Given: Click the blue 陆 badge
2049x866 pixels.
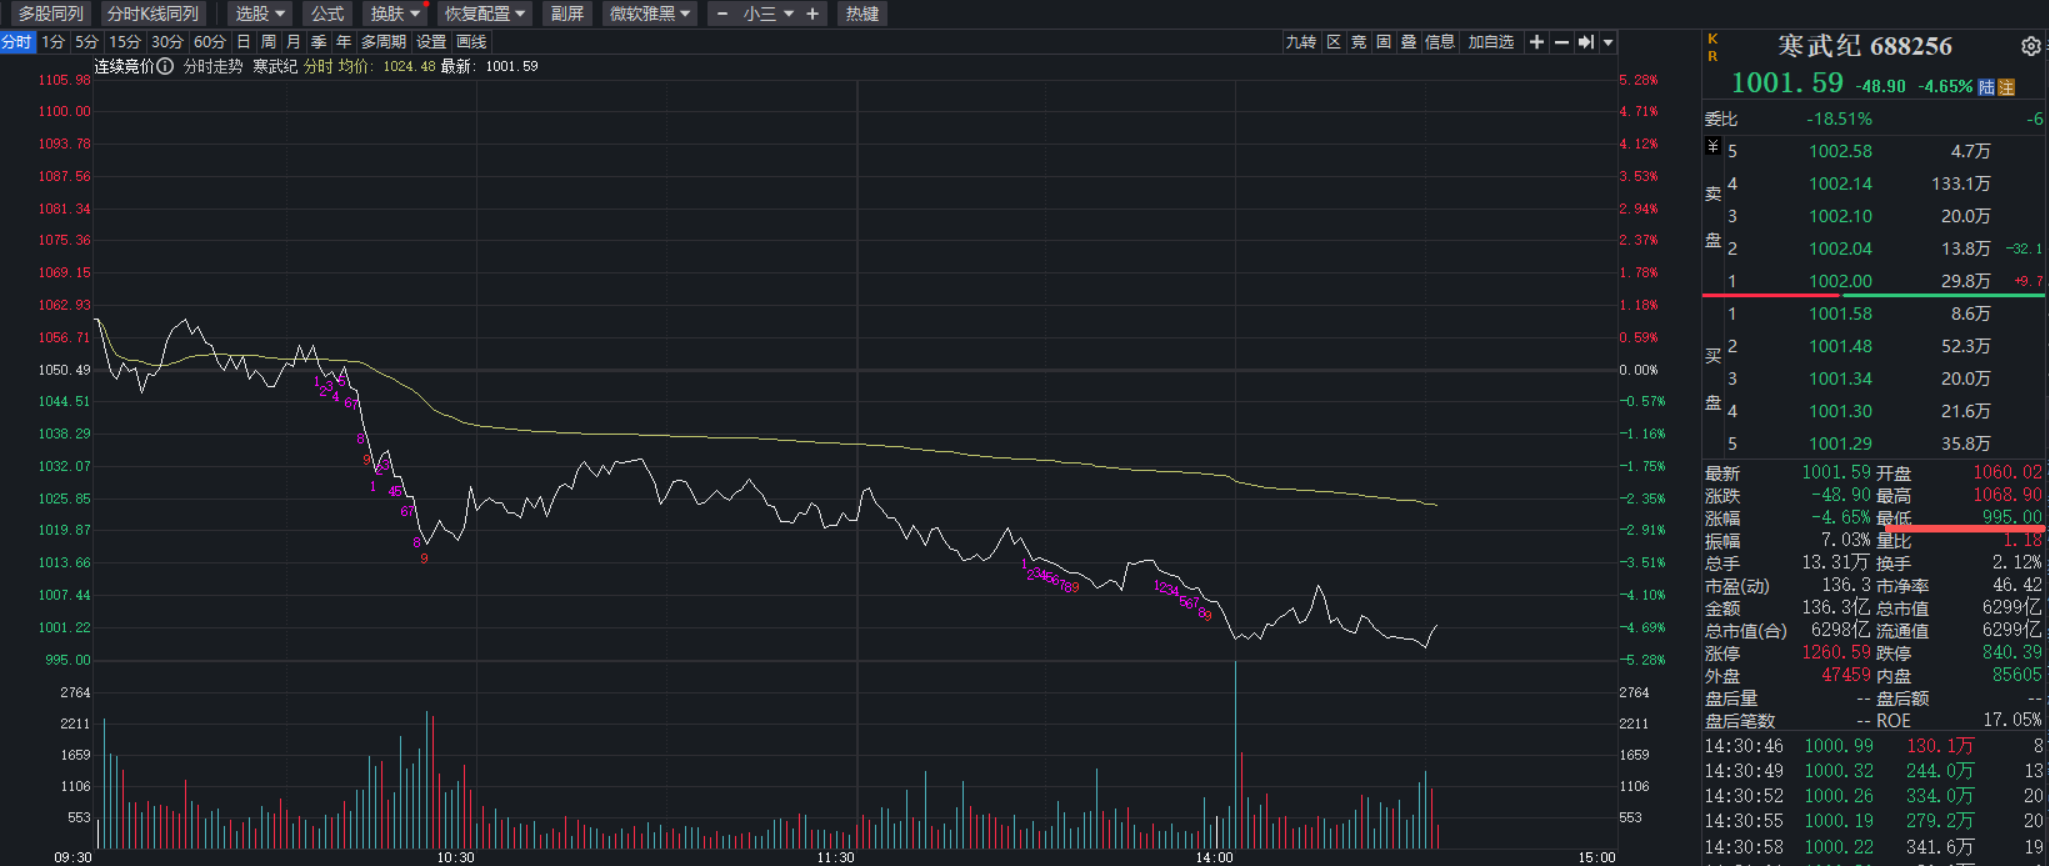Looking at the screenshot, I should coord(1986,87).
